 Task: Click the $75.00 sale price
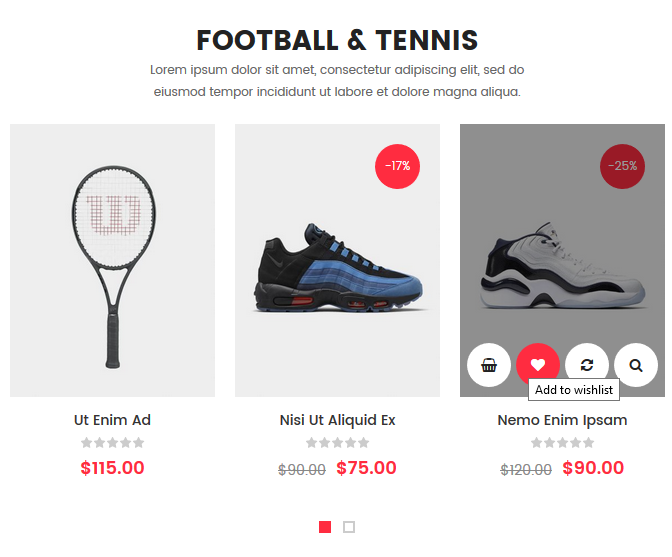366,468
